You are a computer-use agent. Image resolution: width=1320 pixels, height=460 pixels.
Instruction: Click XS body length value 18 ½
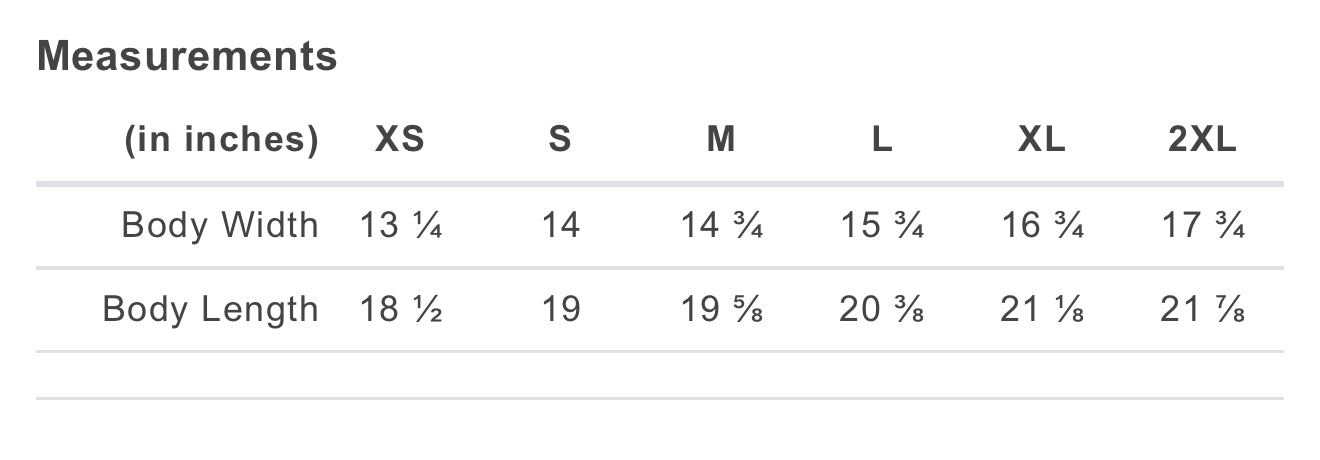click(x=400, y=310)
